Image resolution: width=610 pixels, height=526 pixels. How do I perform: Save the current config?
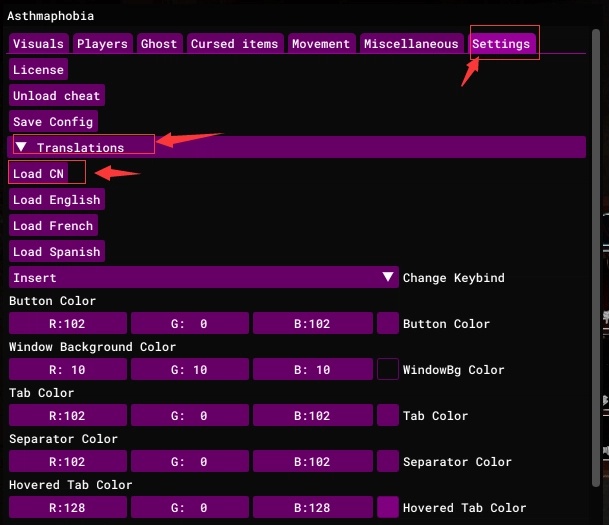53,122
